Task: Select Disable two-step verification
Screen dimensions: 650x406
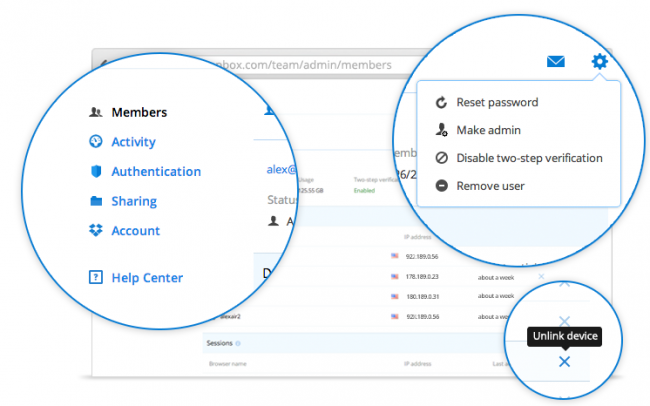Action: click(529, 158)
